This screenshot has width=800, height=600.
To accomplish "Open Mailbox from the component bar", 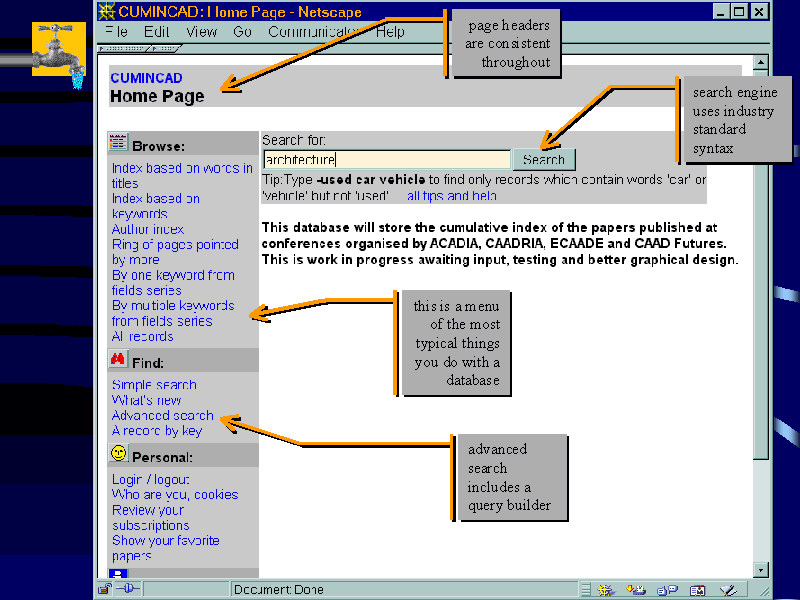I will pyautogui.click(x=634, y=589).
